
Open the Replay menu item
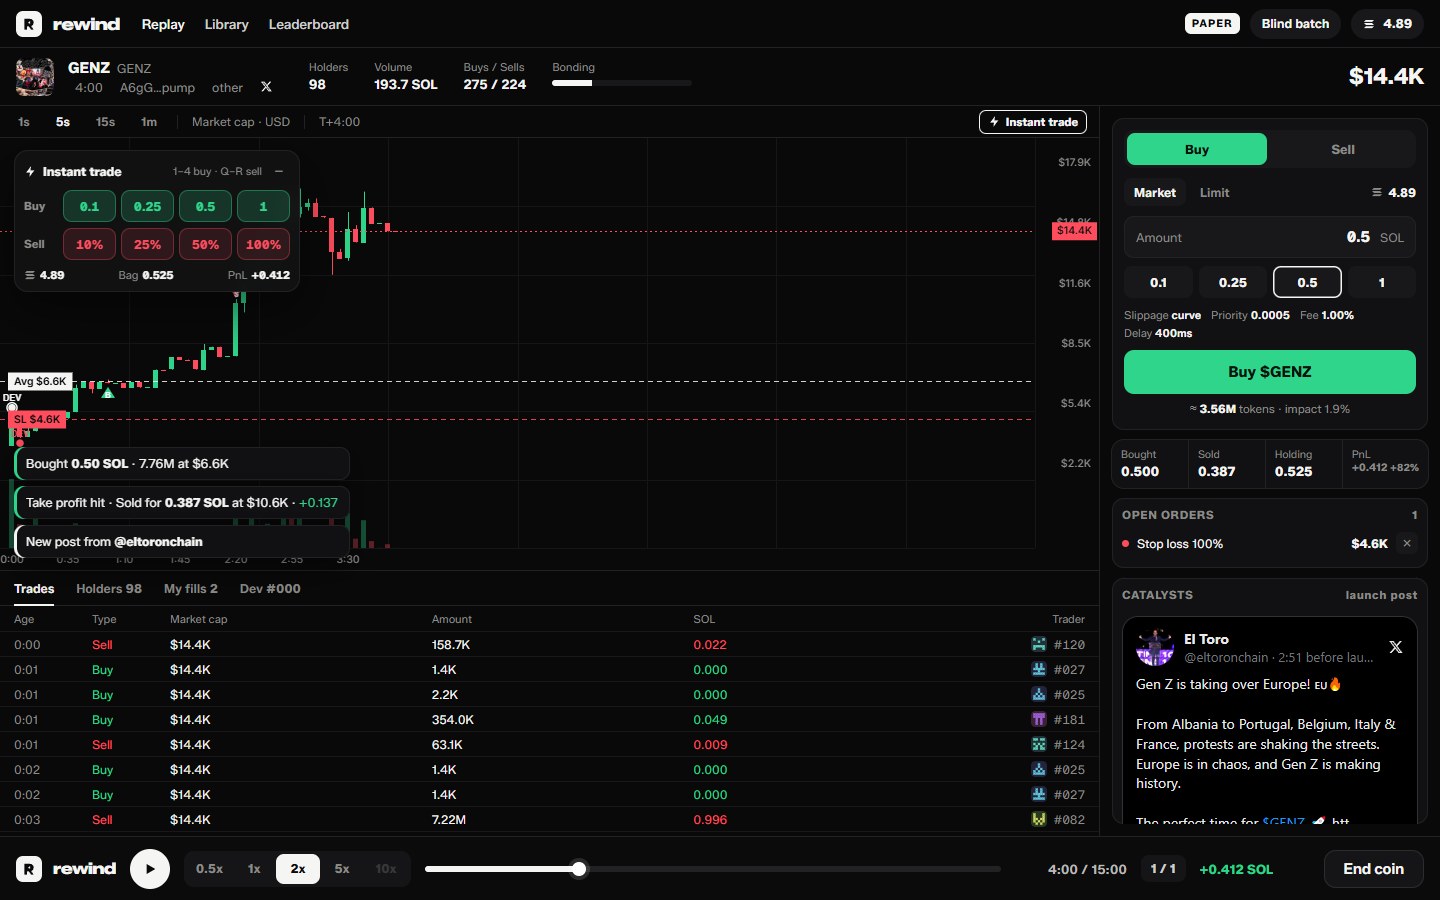pos(163,24)
